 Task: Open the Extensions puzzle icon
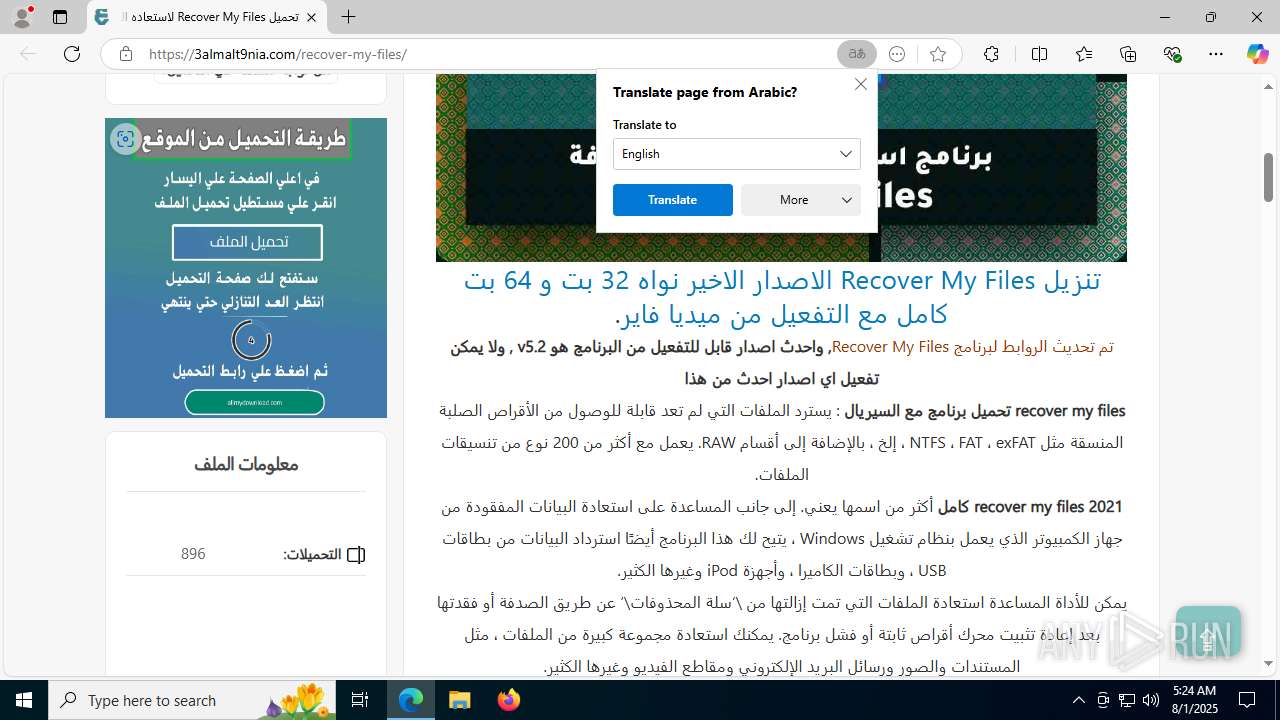coord(991,54)
